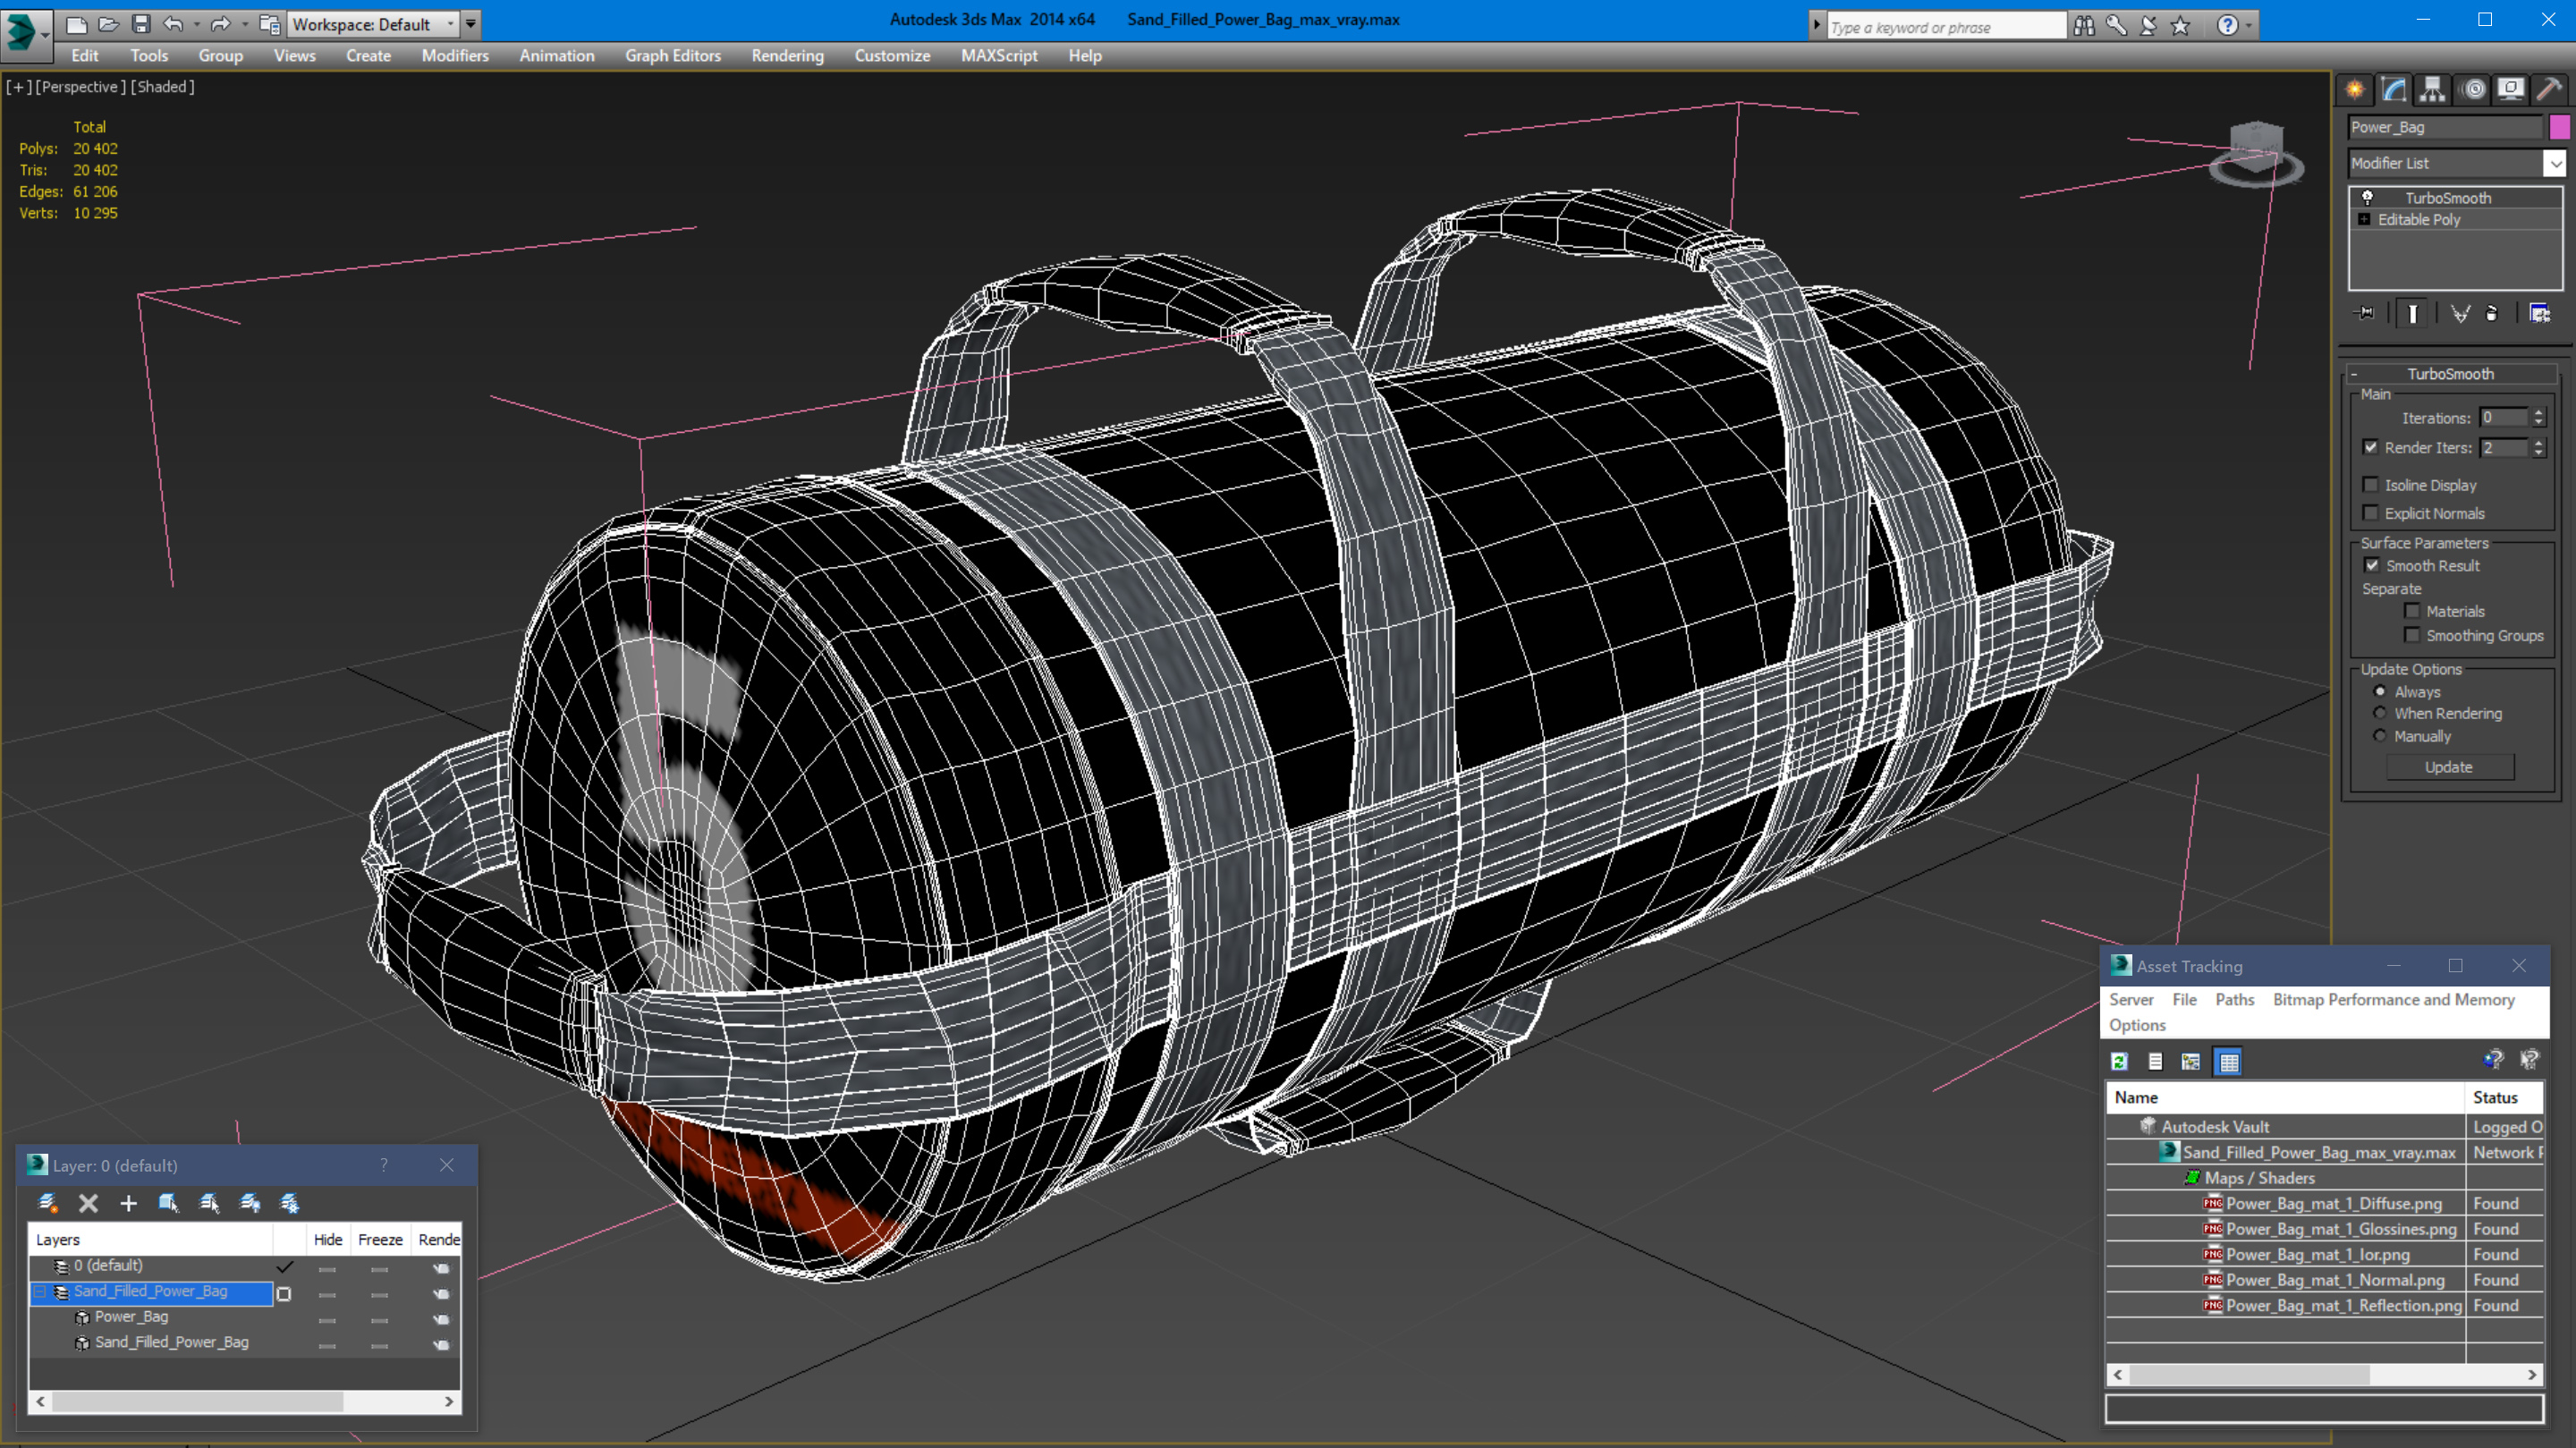Click the Save File icon in title bar

tap(141, 24)
